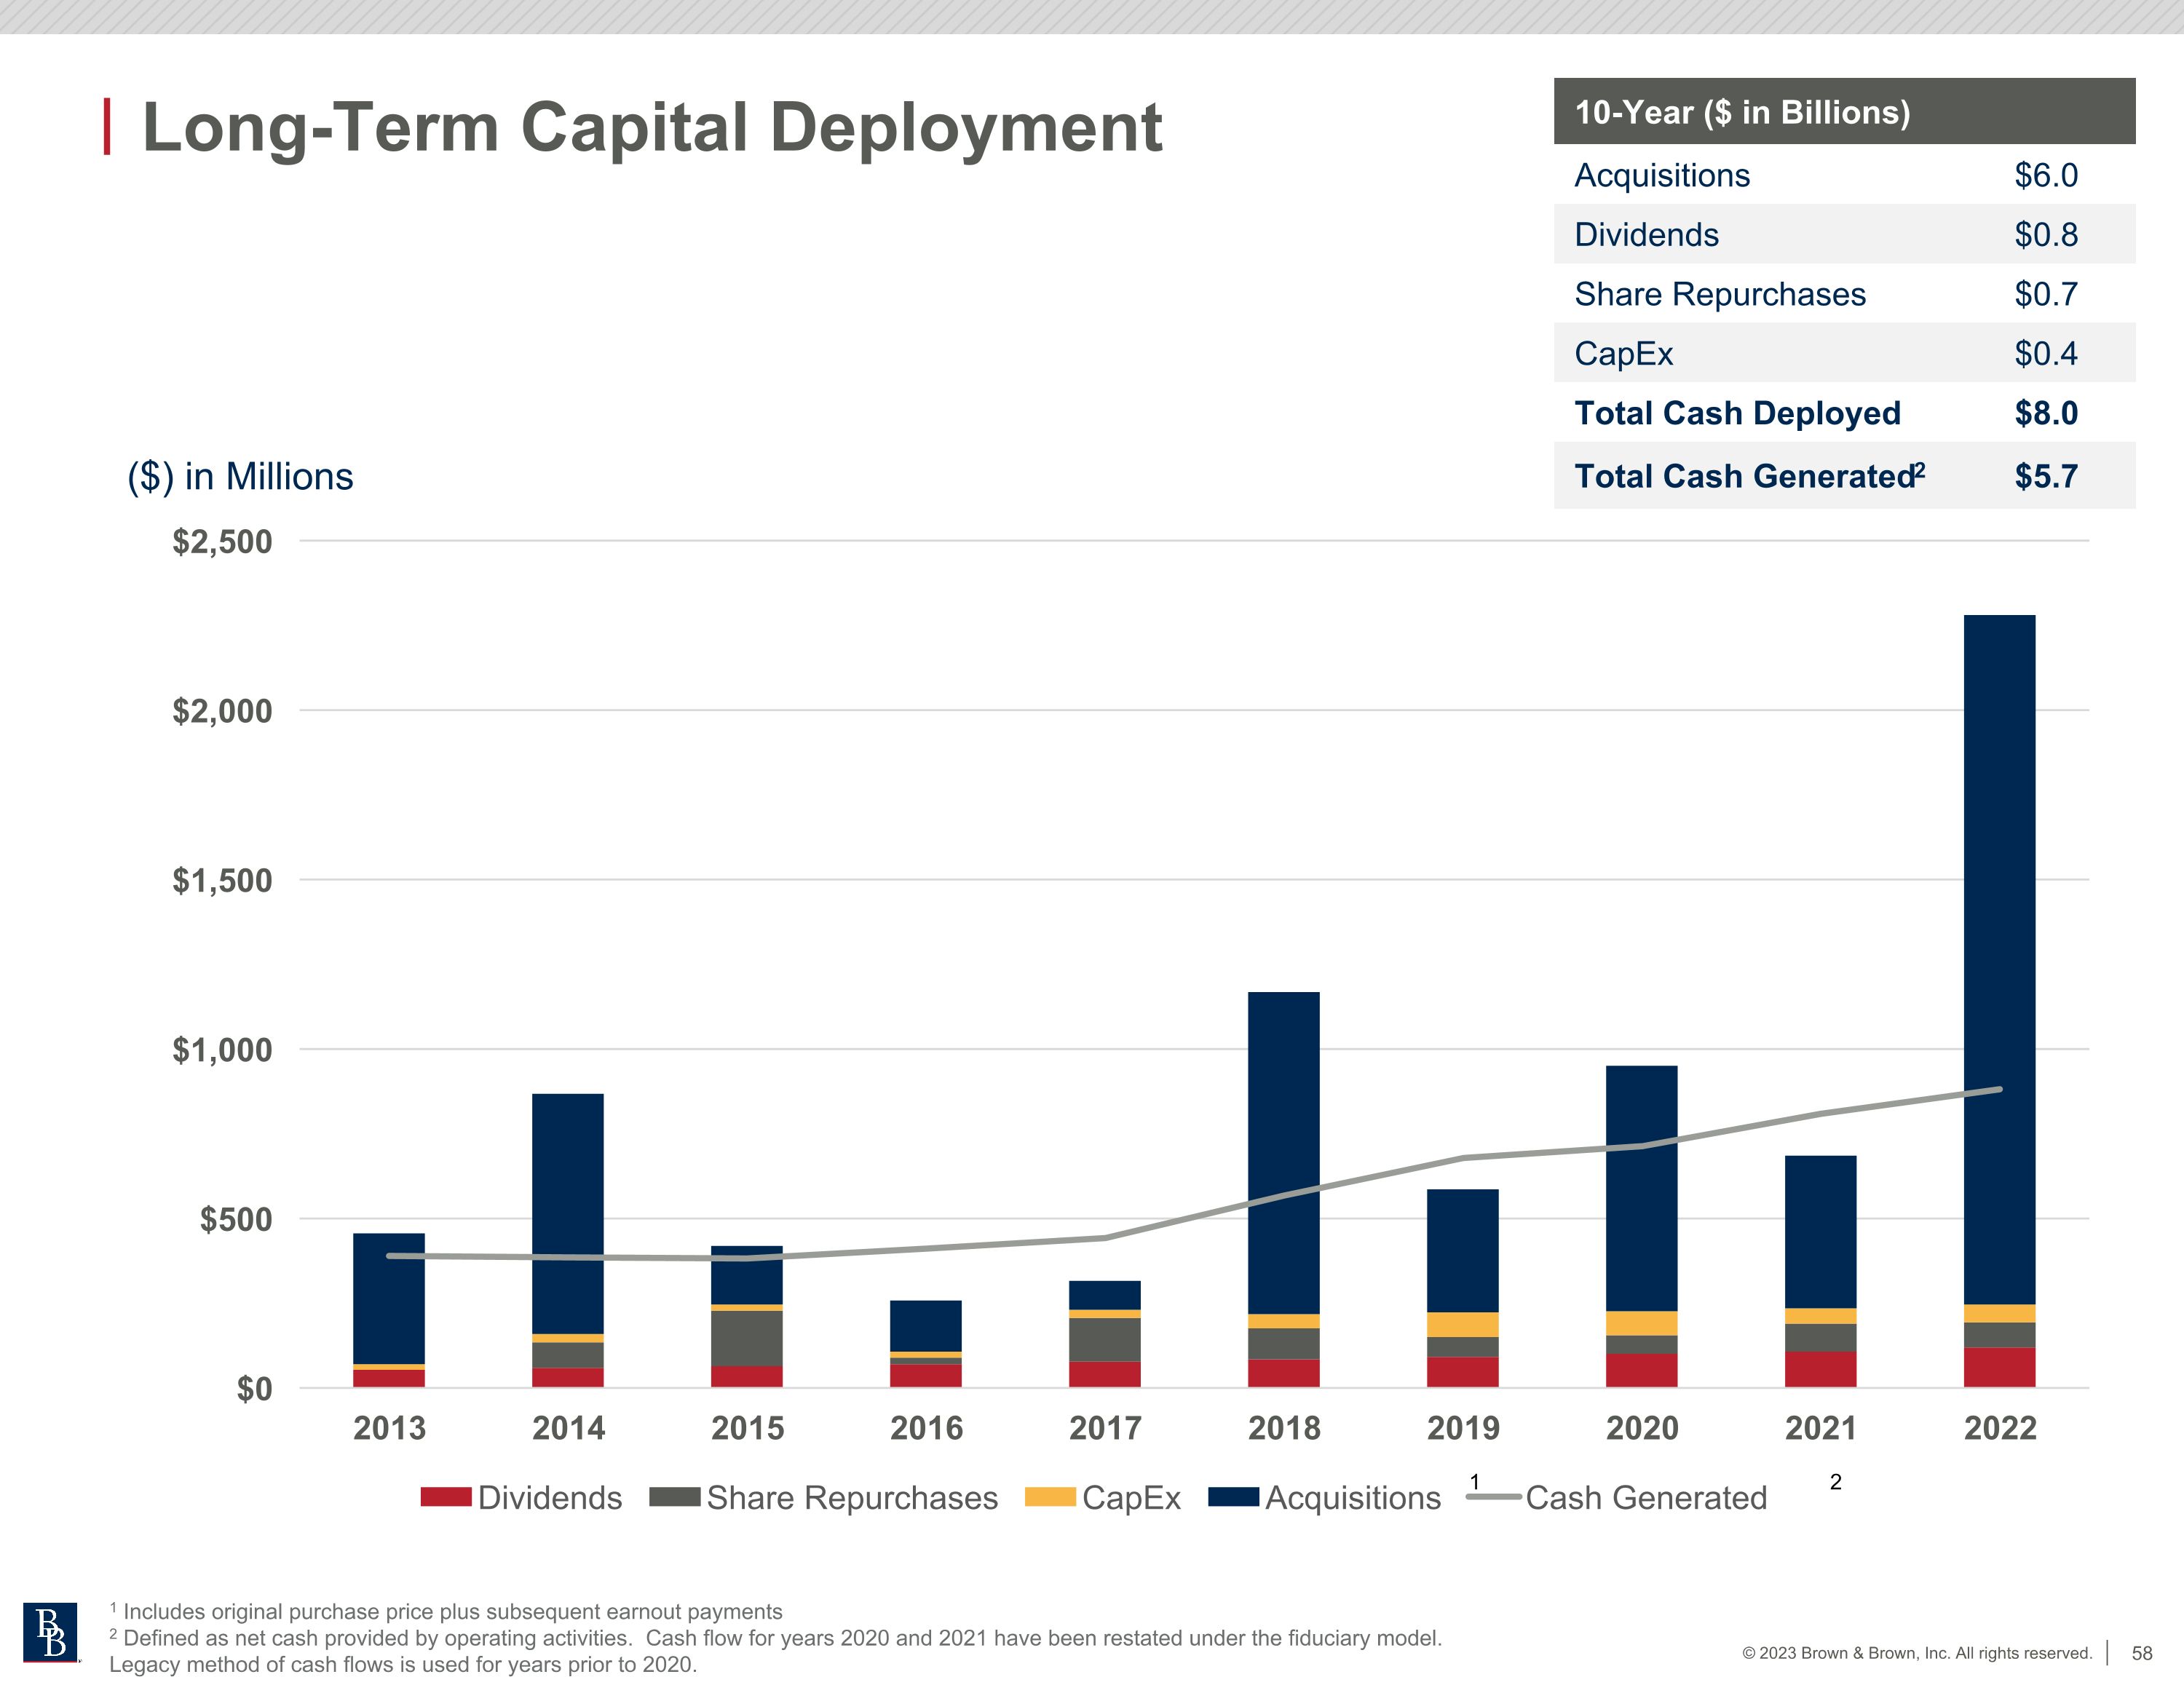Select the 'Dividends' table row label
The width and height of the screenshot is (2184, 1685).
click(x=1647, y=234)
